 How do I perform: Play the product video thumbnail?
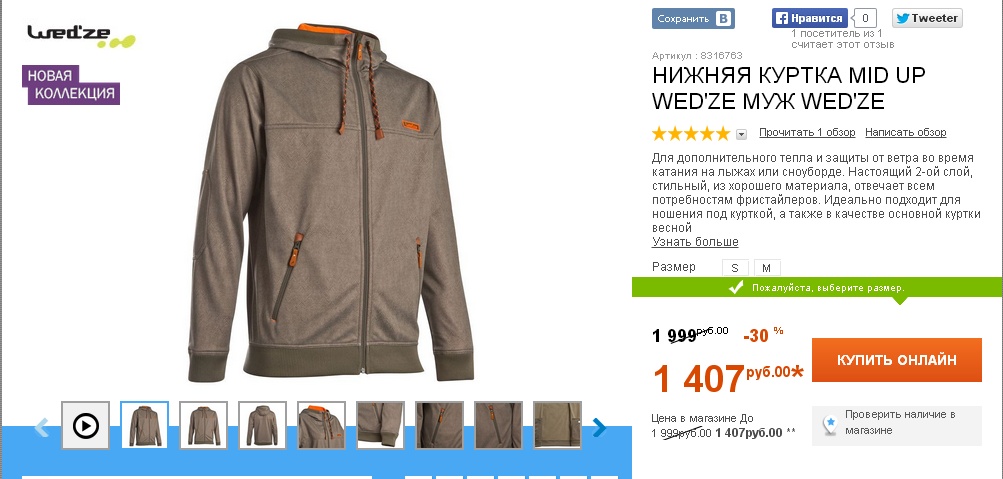coord(86,425)
